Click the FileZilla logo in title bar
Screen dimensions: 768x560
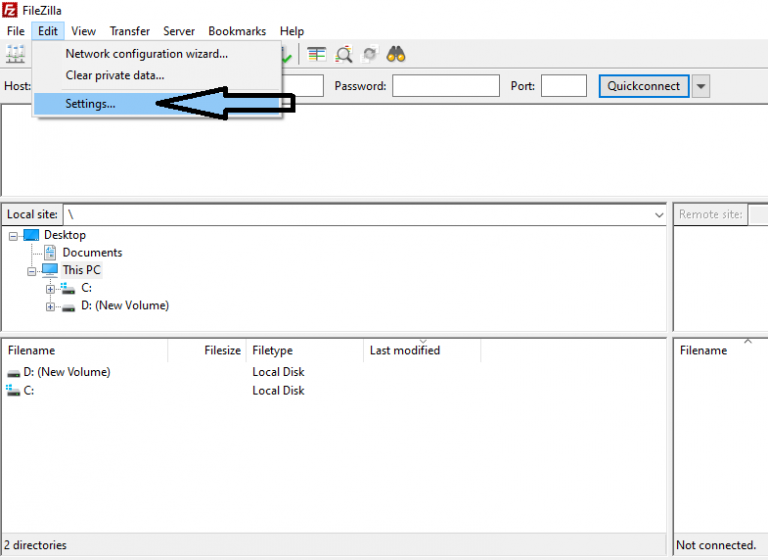click(10, 10)
